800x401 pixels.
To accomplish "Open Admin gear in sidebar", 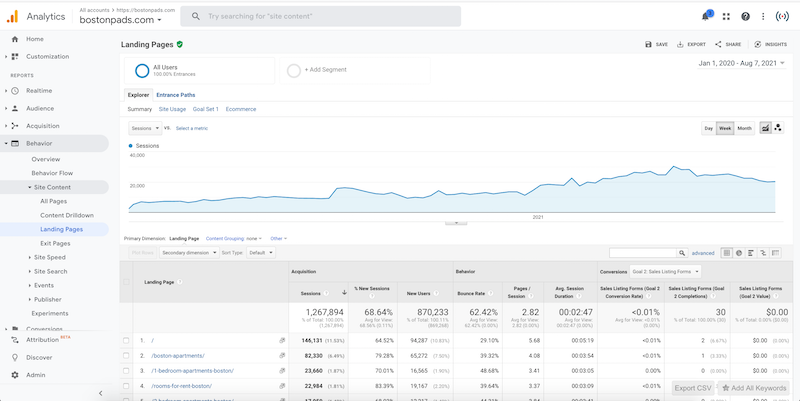I will 15,375.
